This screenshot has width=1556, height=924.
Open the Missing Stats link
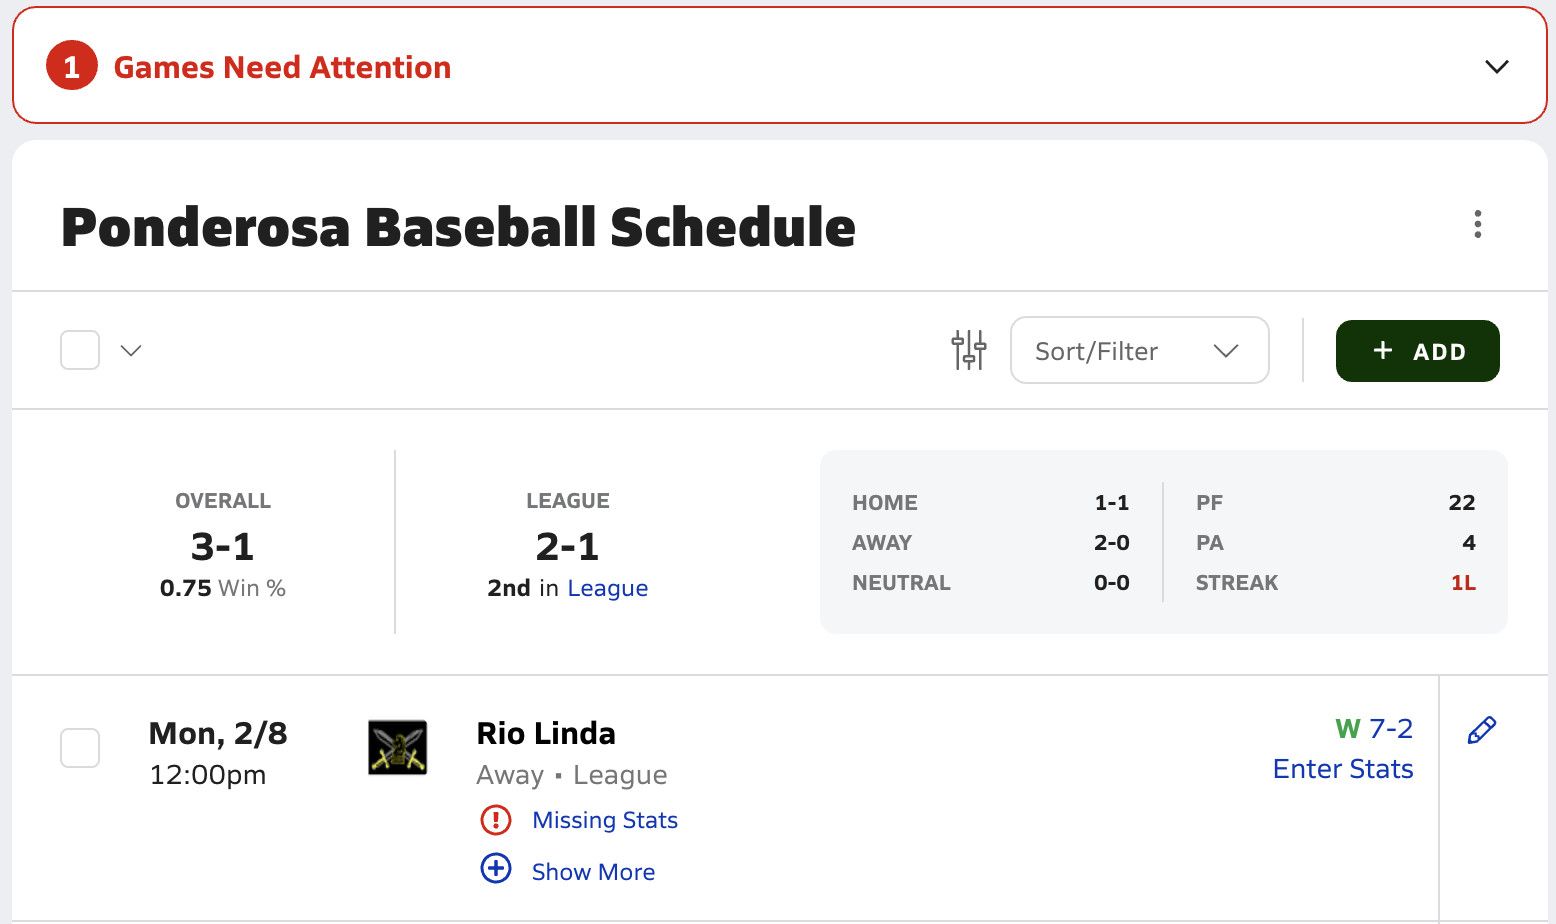click(x=605, y=820)
